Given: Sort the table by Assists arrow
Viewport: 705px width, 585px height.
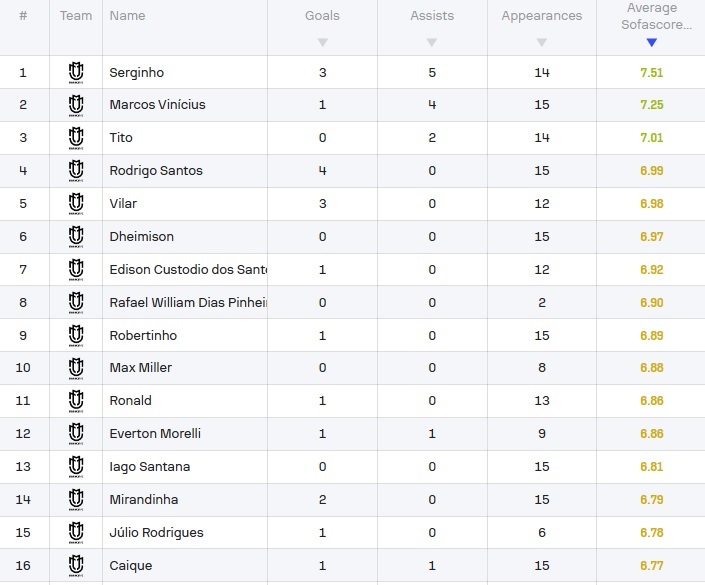Looking at the screenshot, I should (432, 43).
